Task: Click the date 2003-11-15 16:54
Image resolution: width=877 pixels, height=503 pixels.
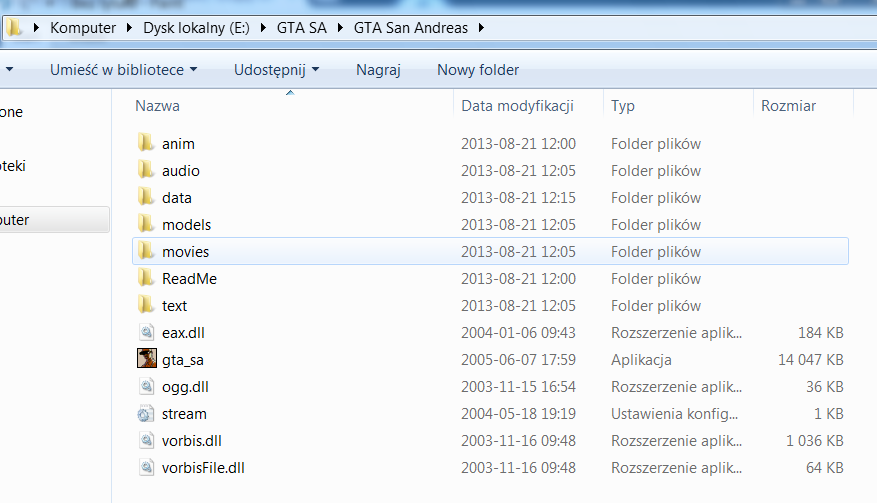Action: (518, 387)
